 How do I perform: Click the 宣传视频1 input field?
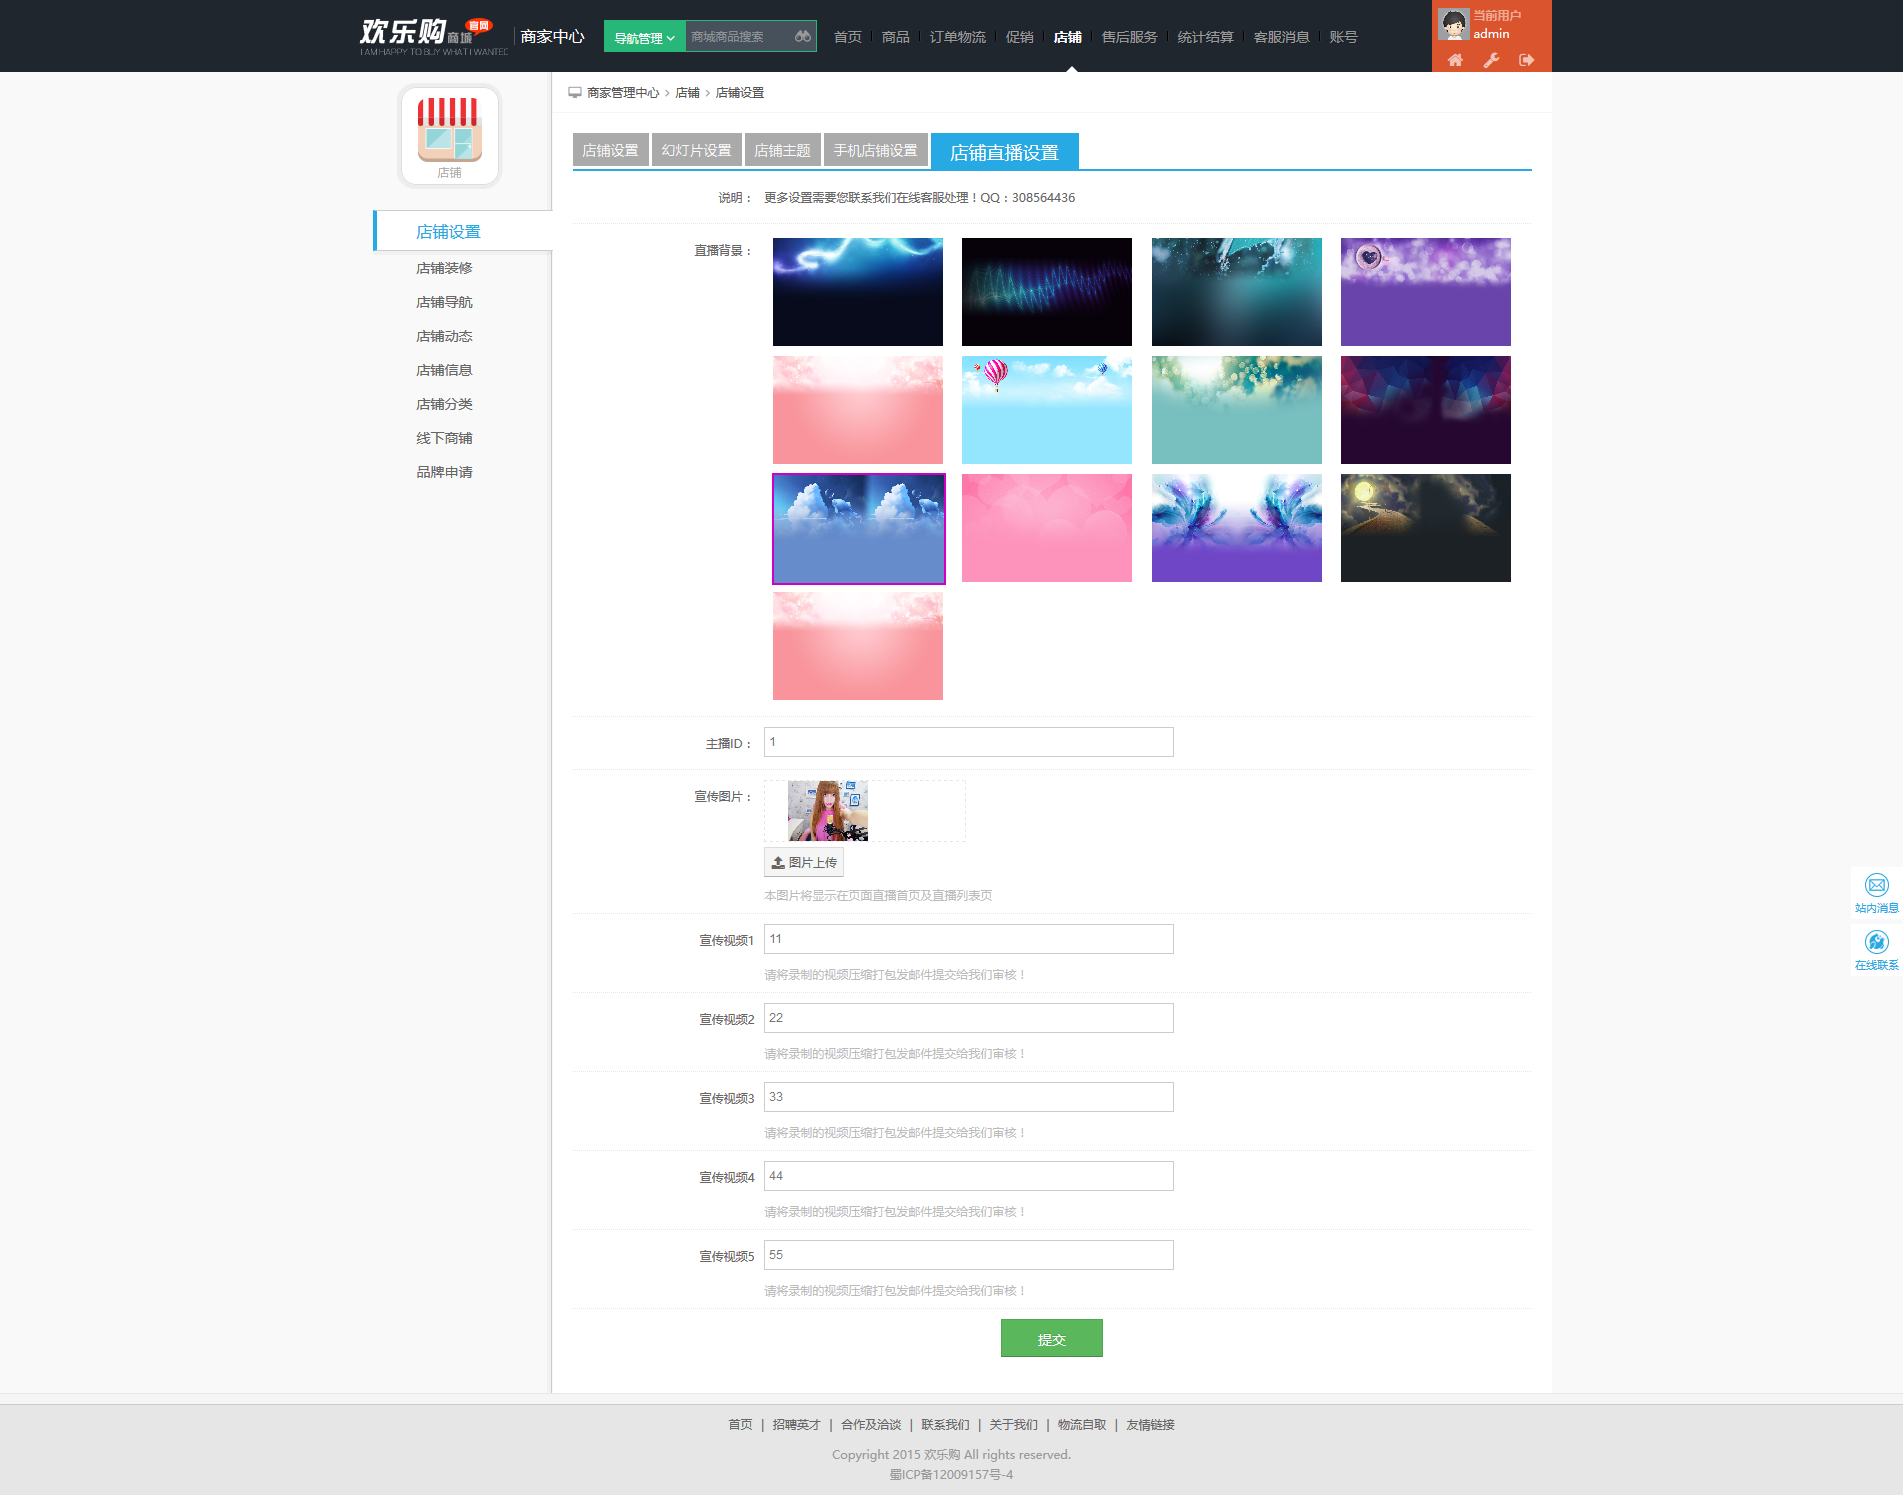(x=969, y=939)
